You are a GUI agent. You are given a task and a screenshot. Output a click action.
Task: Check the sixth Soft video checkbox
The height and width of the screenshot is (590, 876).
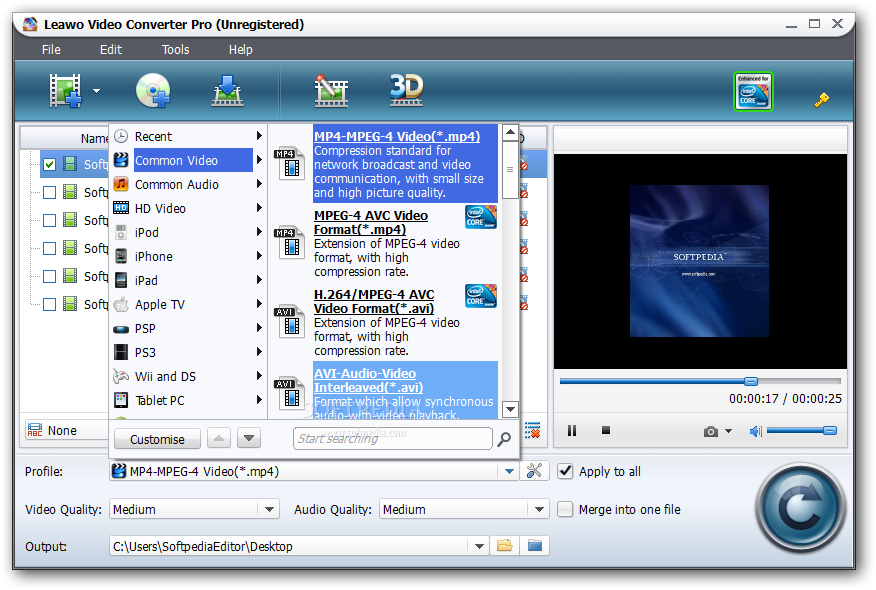pos(50,304)
